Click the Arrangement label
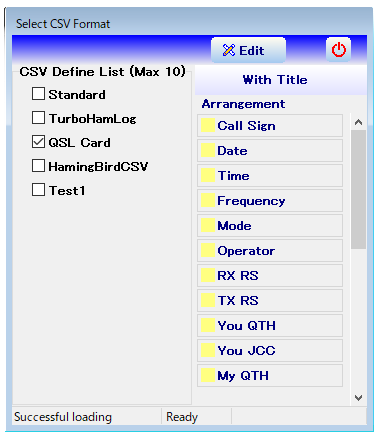379x437 pixels. [243, 104]
